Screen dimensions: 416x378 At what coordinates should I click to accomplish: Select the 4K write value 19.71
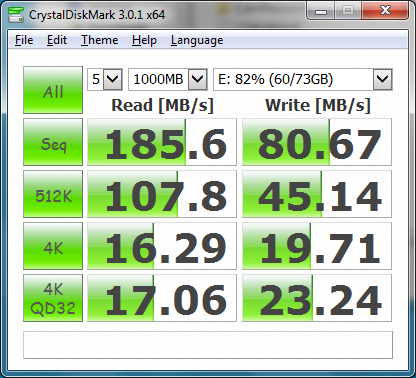317,246
